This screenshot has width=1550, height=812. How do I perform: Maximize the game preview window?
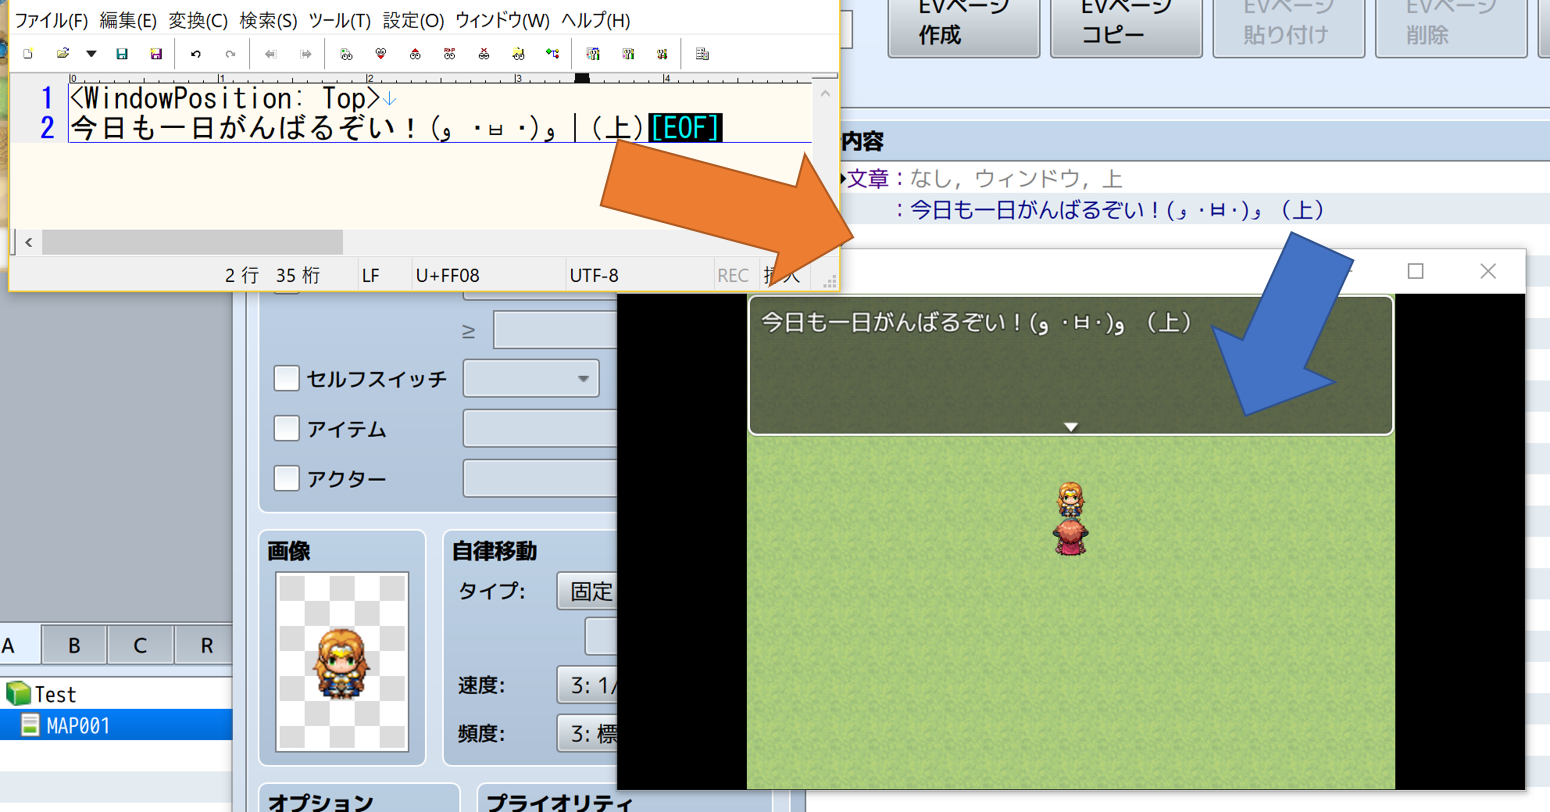(x=1415, y=271)
